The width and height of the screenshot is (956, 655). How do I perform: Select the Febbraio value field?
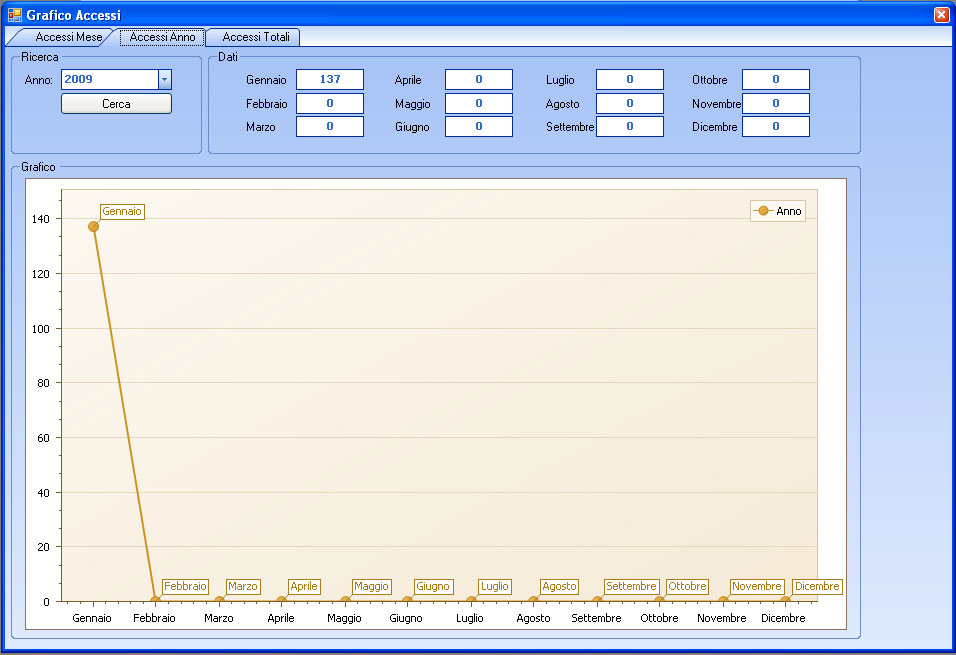tap(329, 103)
